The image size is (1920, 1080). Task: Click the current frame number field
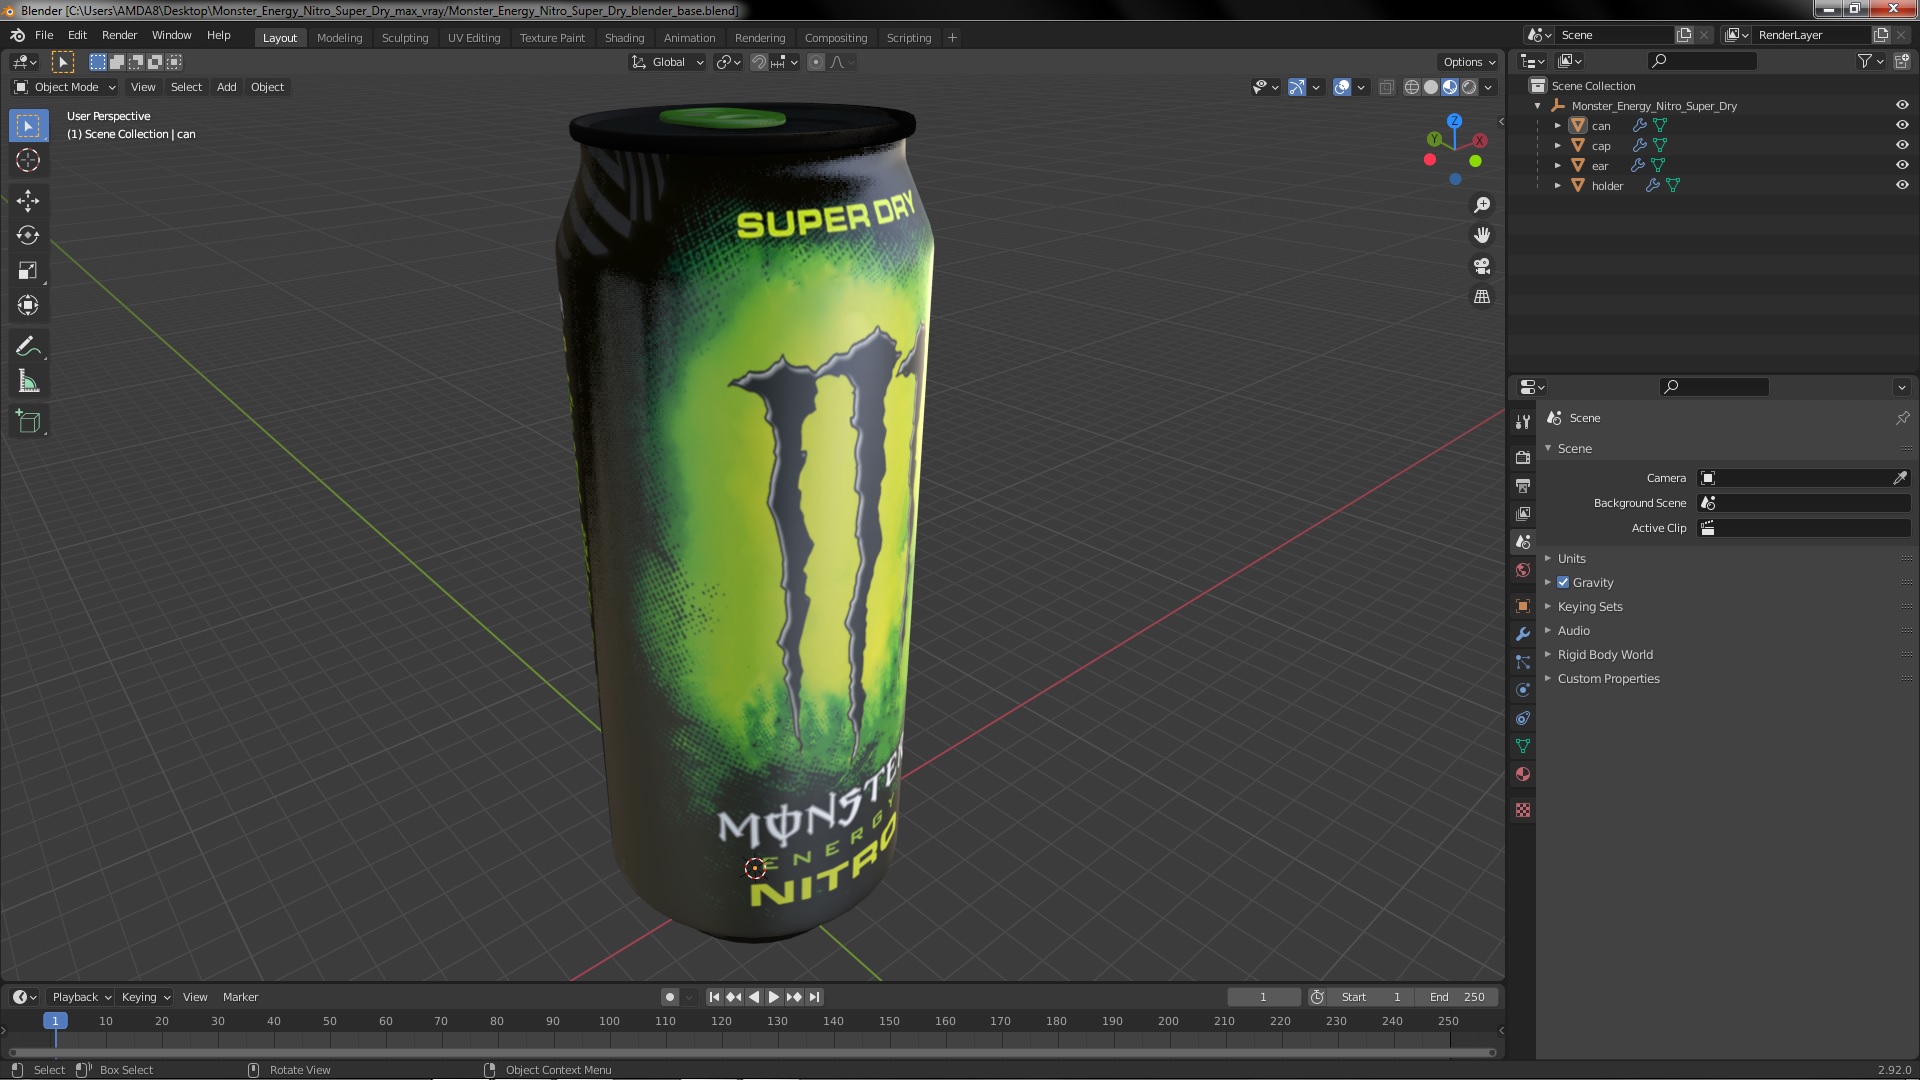[x=1263, y=997]
